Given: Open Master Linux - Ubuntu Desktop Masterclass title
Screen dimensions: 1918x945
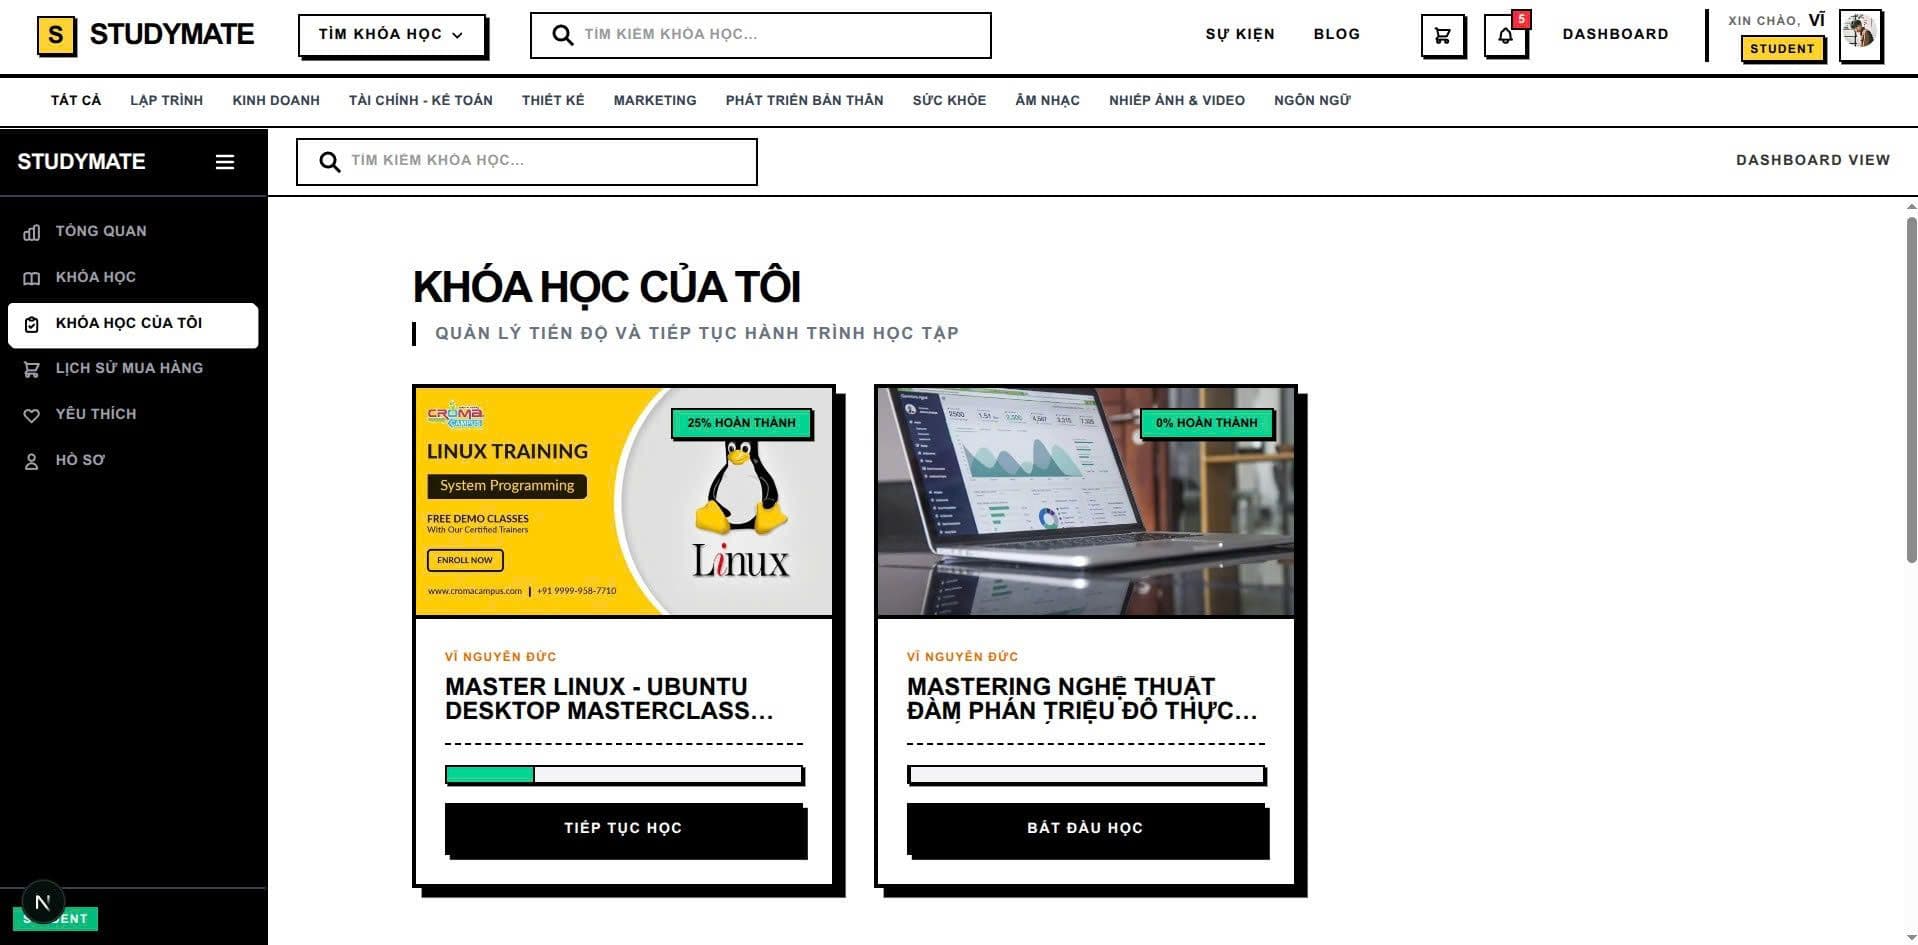Looking at the screenshot, I should click(610, 699).
